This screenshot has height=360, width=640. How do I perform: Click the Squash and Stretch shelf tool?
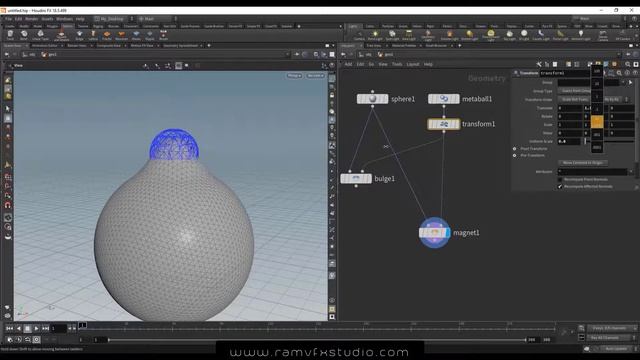(x=61, y=36)
